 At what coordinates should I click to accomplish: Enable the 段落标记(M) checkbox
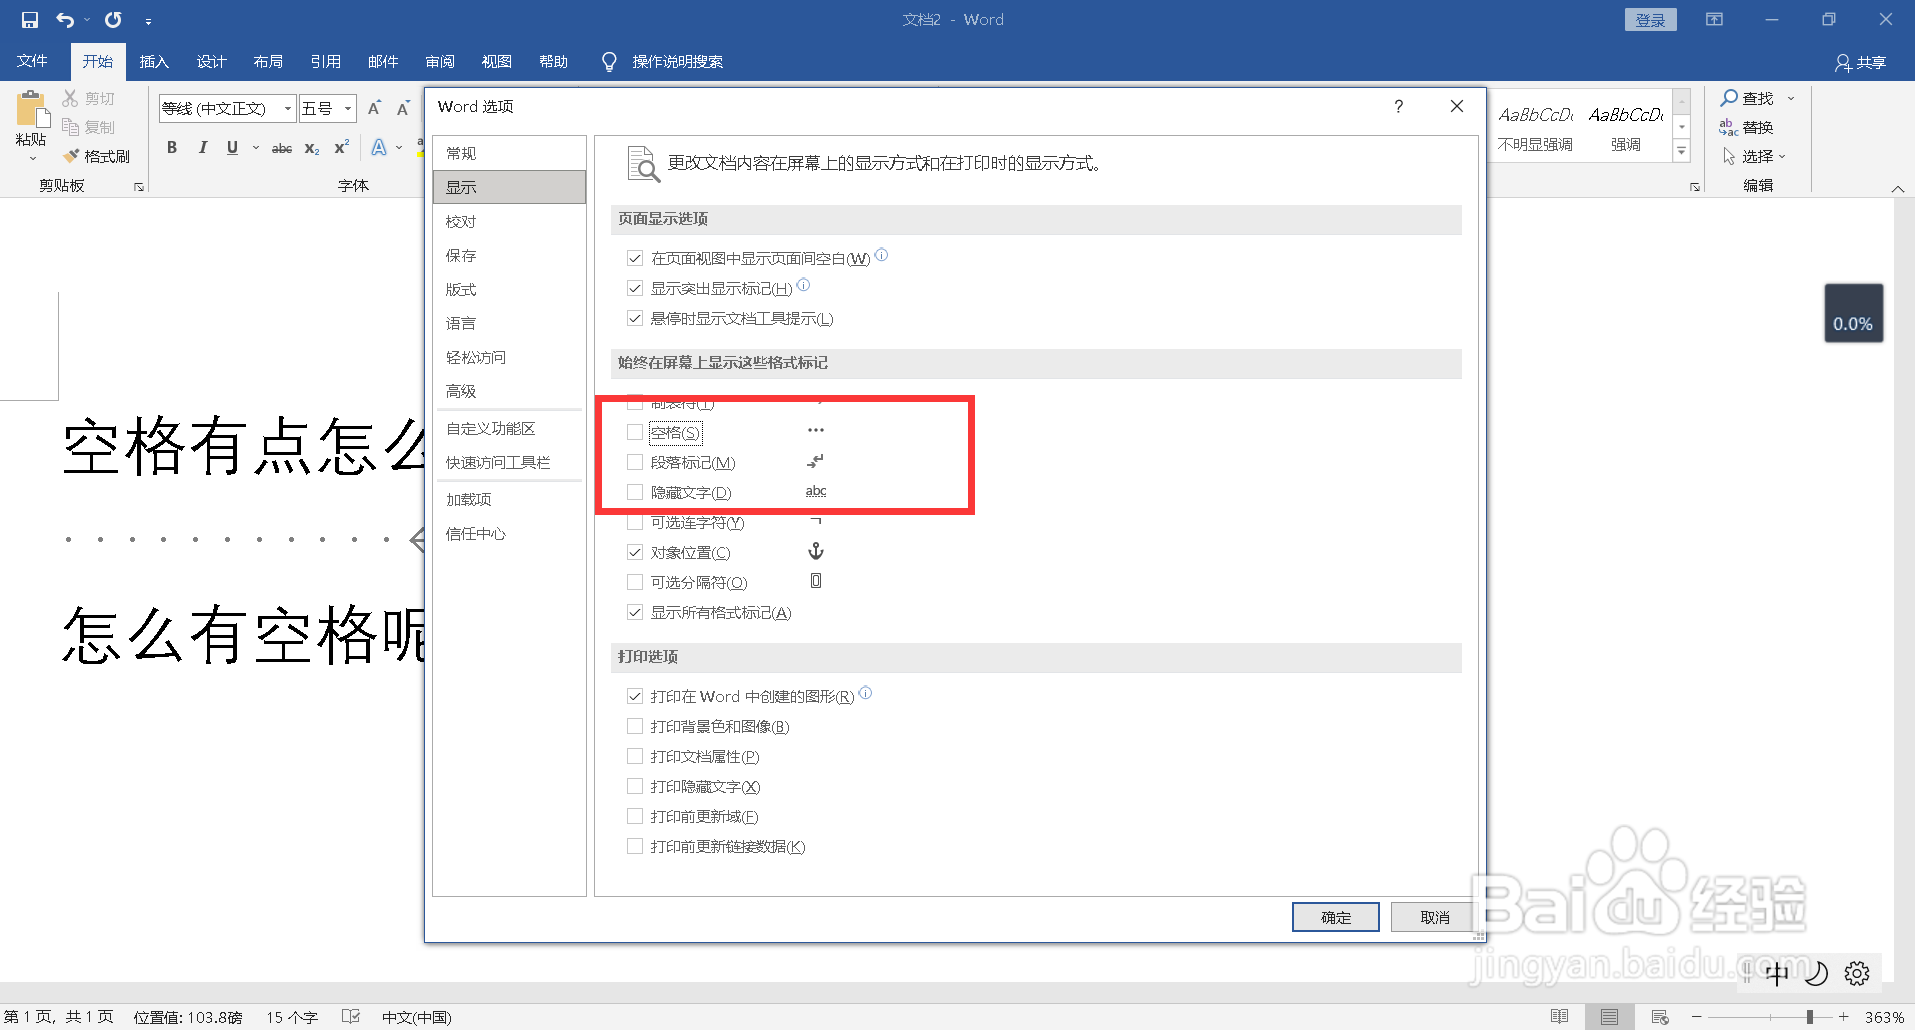(x=634, y=462)
